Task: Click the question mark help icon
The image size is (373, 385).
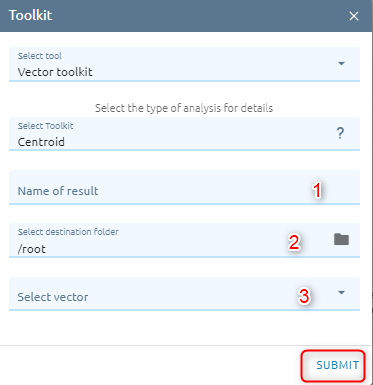Action: 340,133
